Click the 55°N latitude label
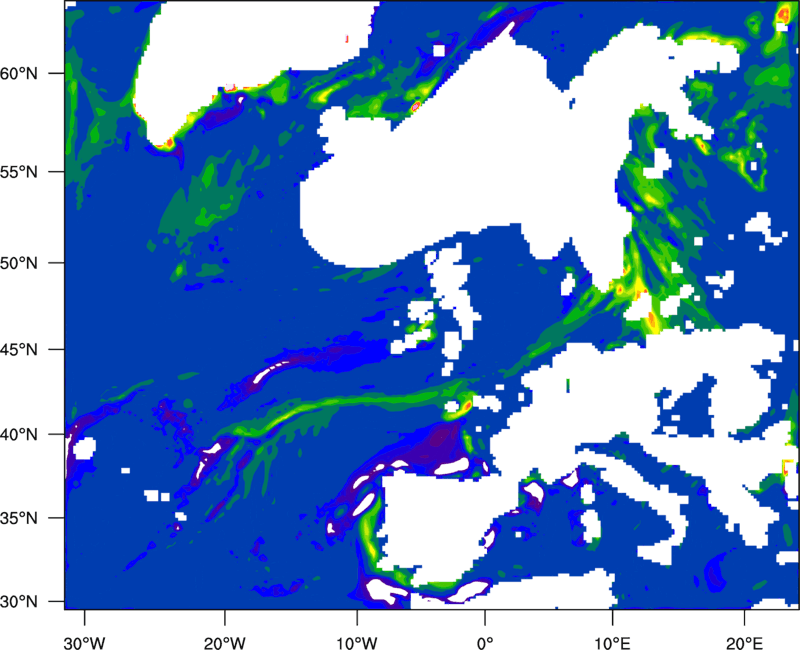Image resolution: width=800 pixels, height=650 pixels. [x=19, y=171]
